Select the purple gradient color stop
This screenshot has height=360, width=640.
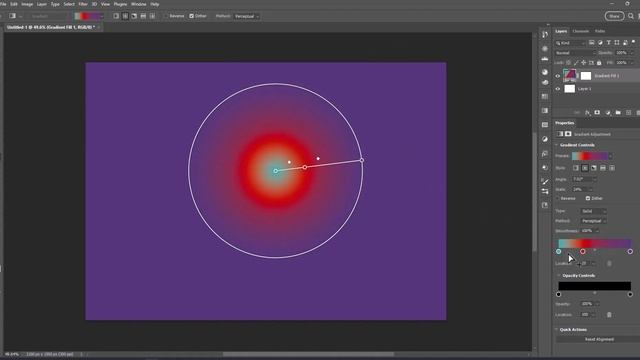point(630,251)
